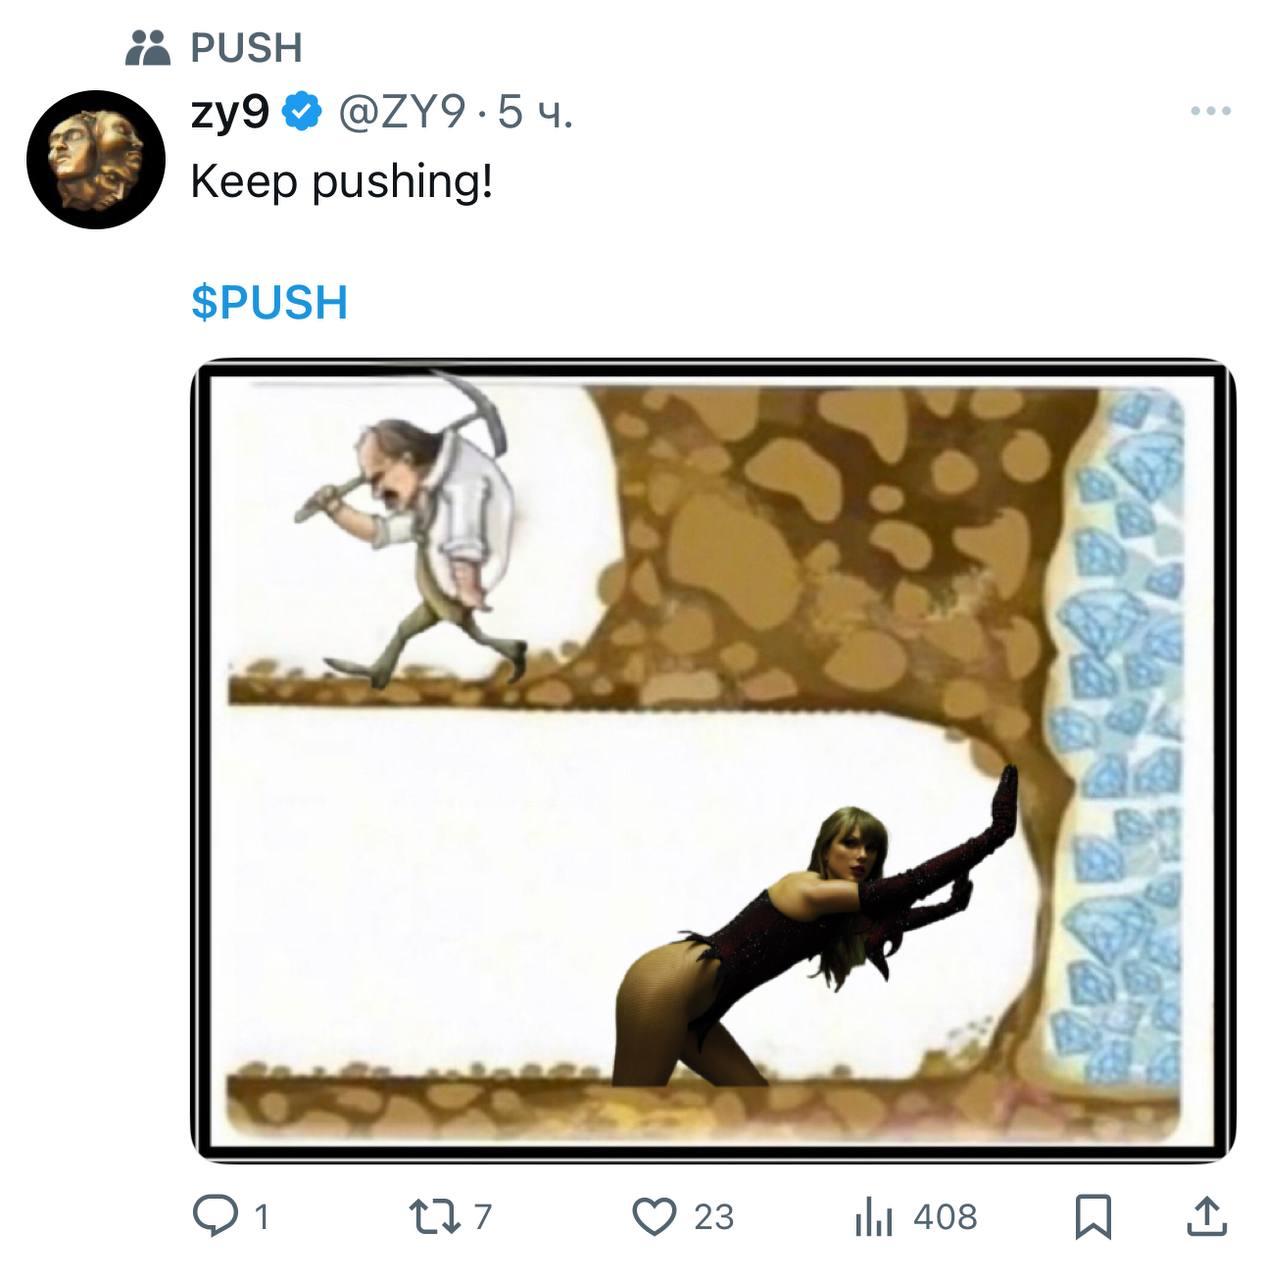Open the view analytics bar-chart icon
Image resolution: width=1264 pixels, height=1280 pixels.
873,1217
